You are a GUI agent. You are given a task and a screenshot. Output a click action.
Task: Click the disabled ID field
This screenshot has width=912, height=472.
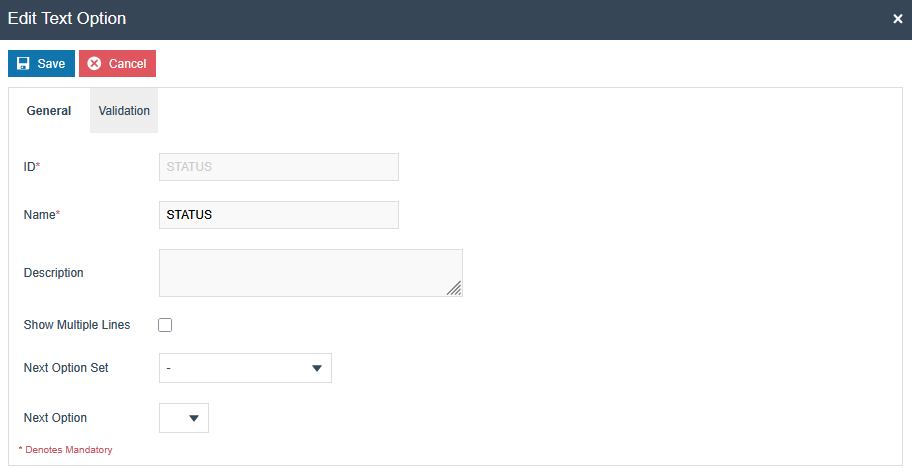click(x=278, y=167)
